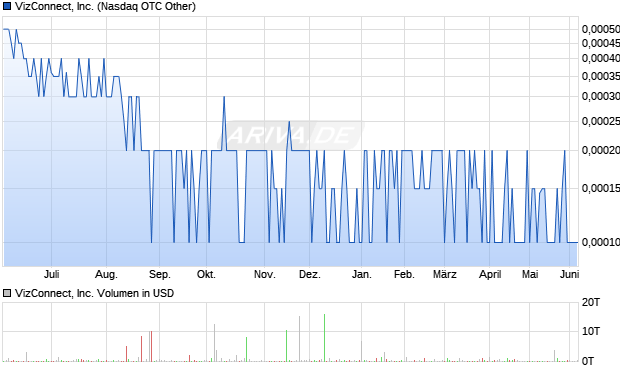The height and width of the screenshot is (371, 620).
Task: Click the 'März' month axis label
Action: click(445, 274)
